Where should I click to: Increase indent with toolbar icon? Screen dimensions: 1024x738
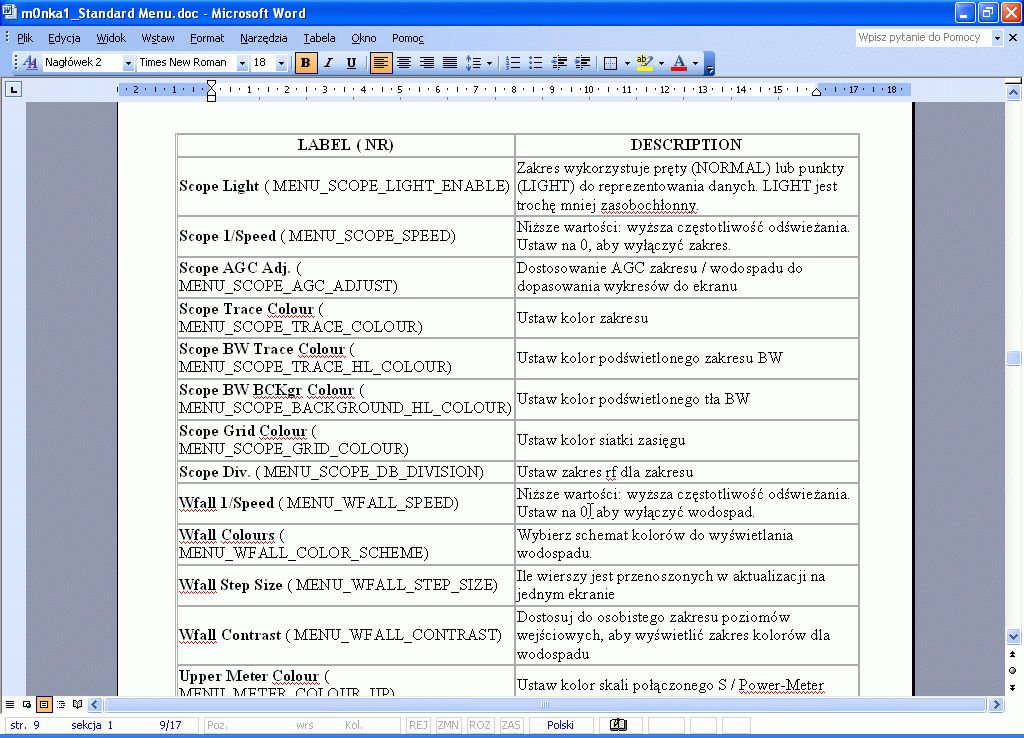pos(582,63)
